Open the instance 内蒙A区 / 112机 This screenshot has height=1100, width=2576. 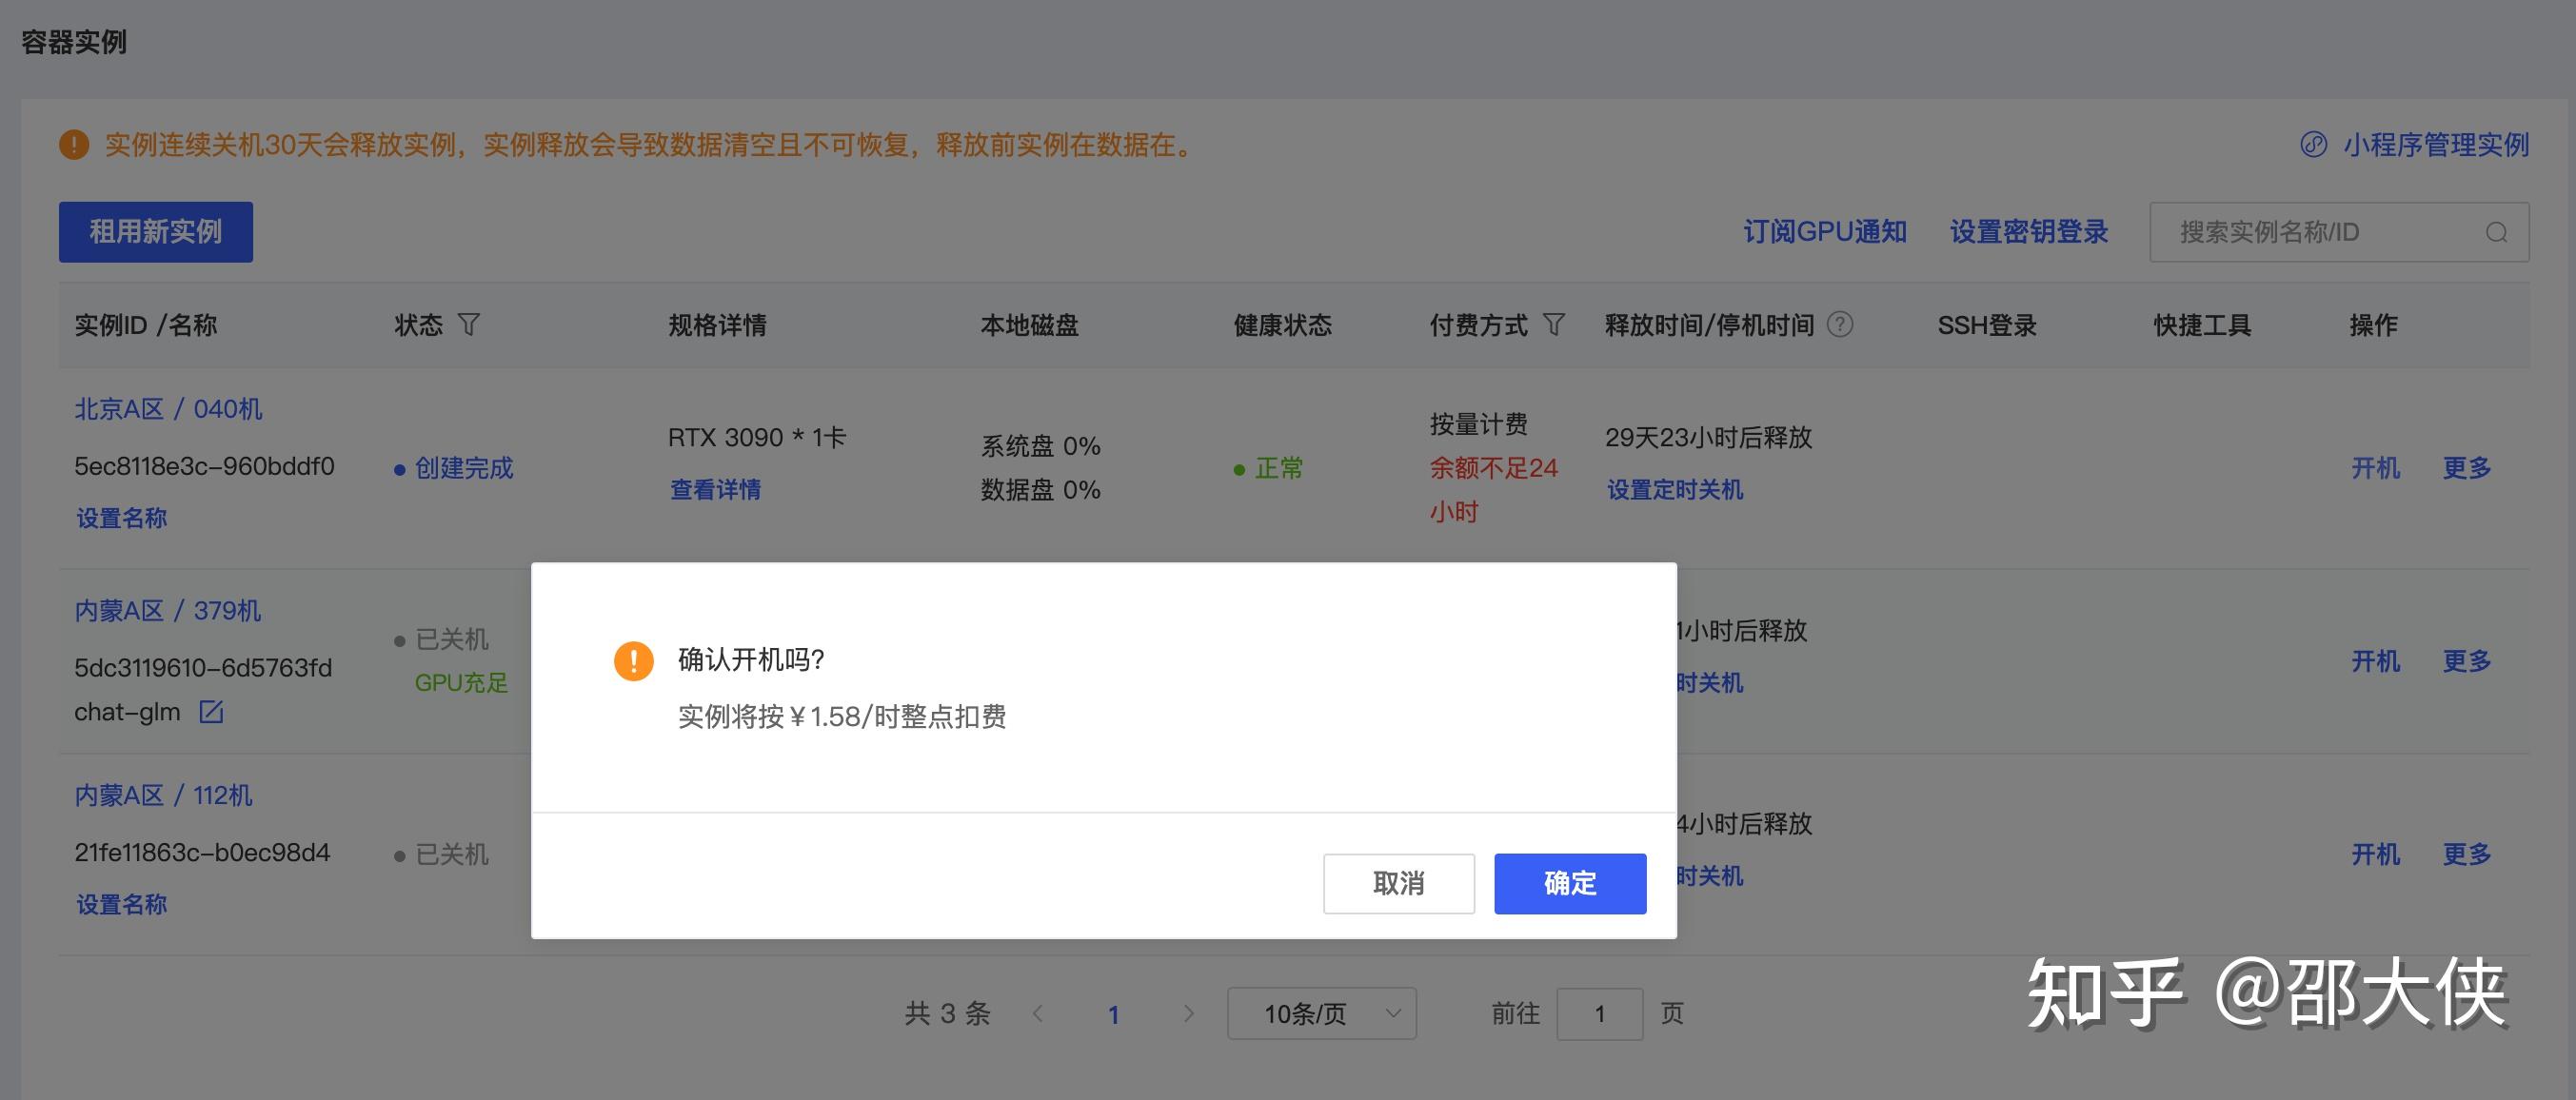[x=163, y=795]
